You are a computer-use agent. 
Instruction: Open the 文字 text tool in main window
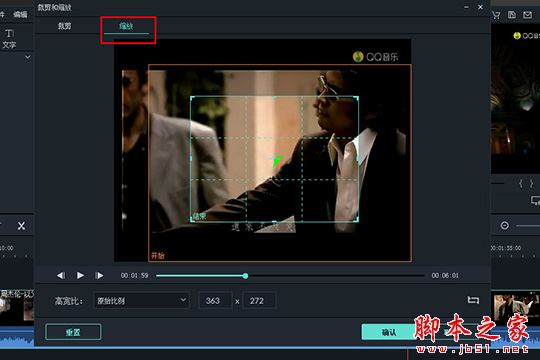coord(9,39)
